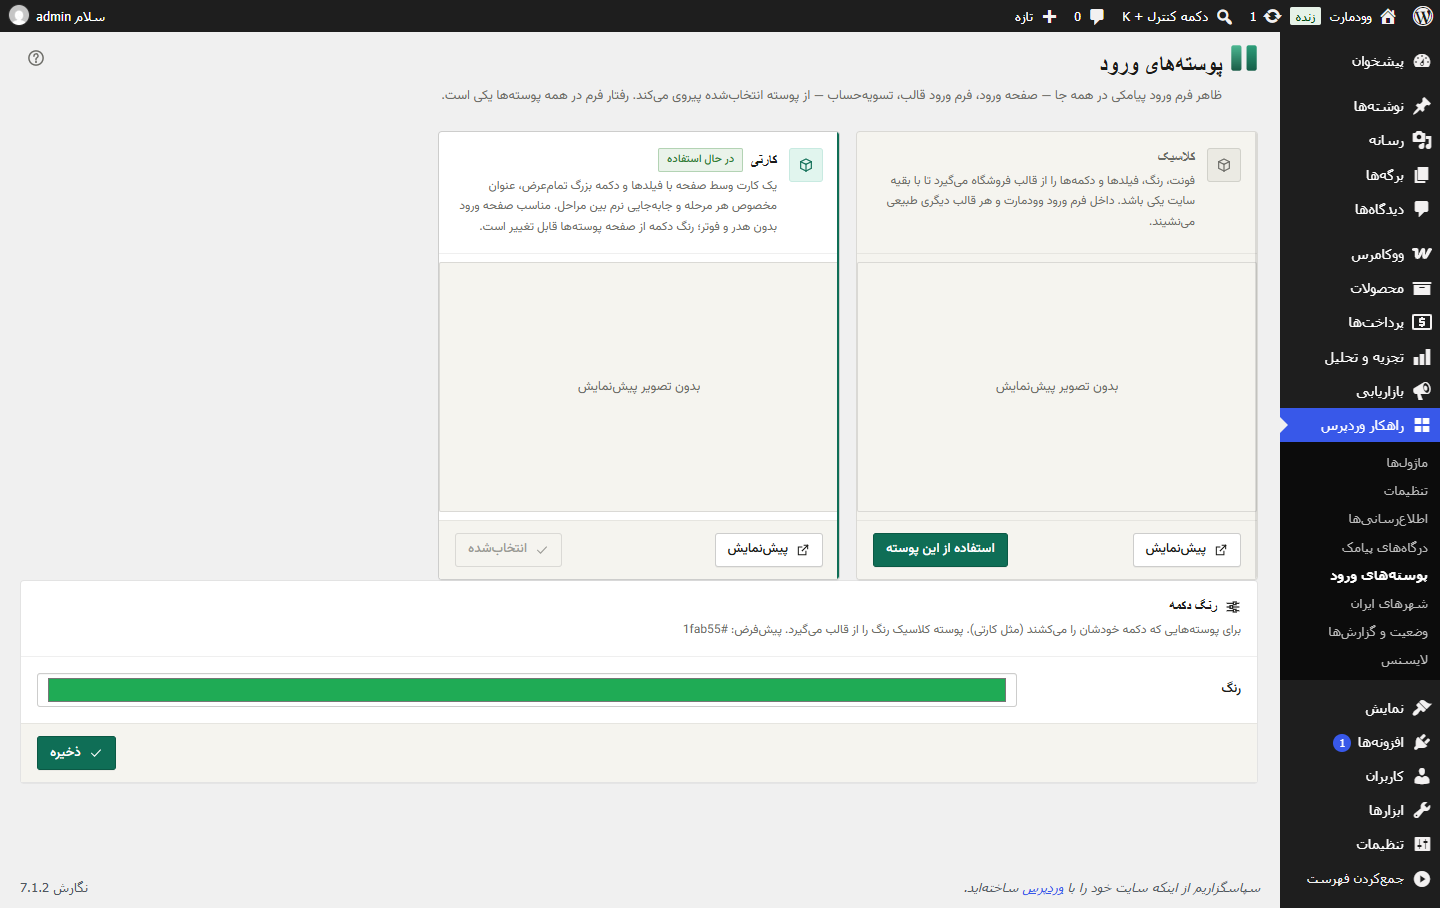Screen dimensions: 1440x908
Task: Click the بازاریابی megaphone icon
Action: click(1422, 391)
